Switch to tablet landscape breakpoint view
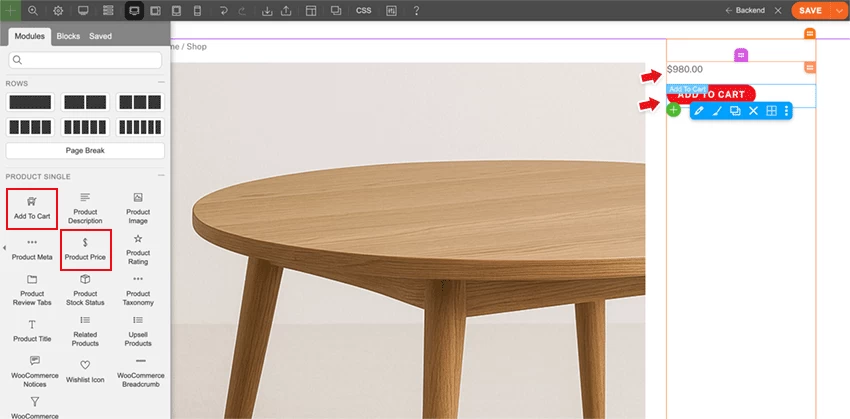Viewport: 850px width, 419px height. [x=156, y=10]
